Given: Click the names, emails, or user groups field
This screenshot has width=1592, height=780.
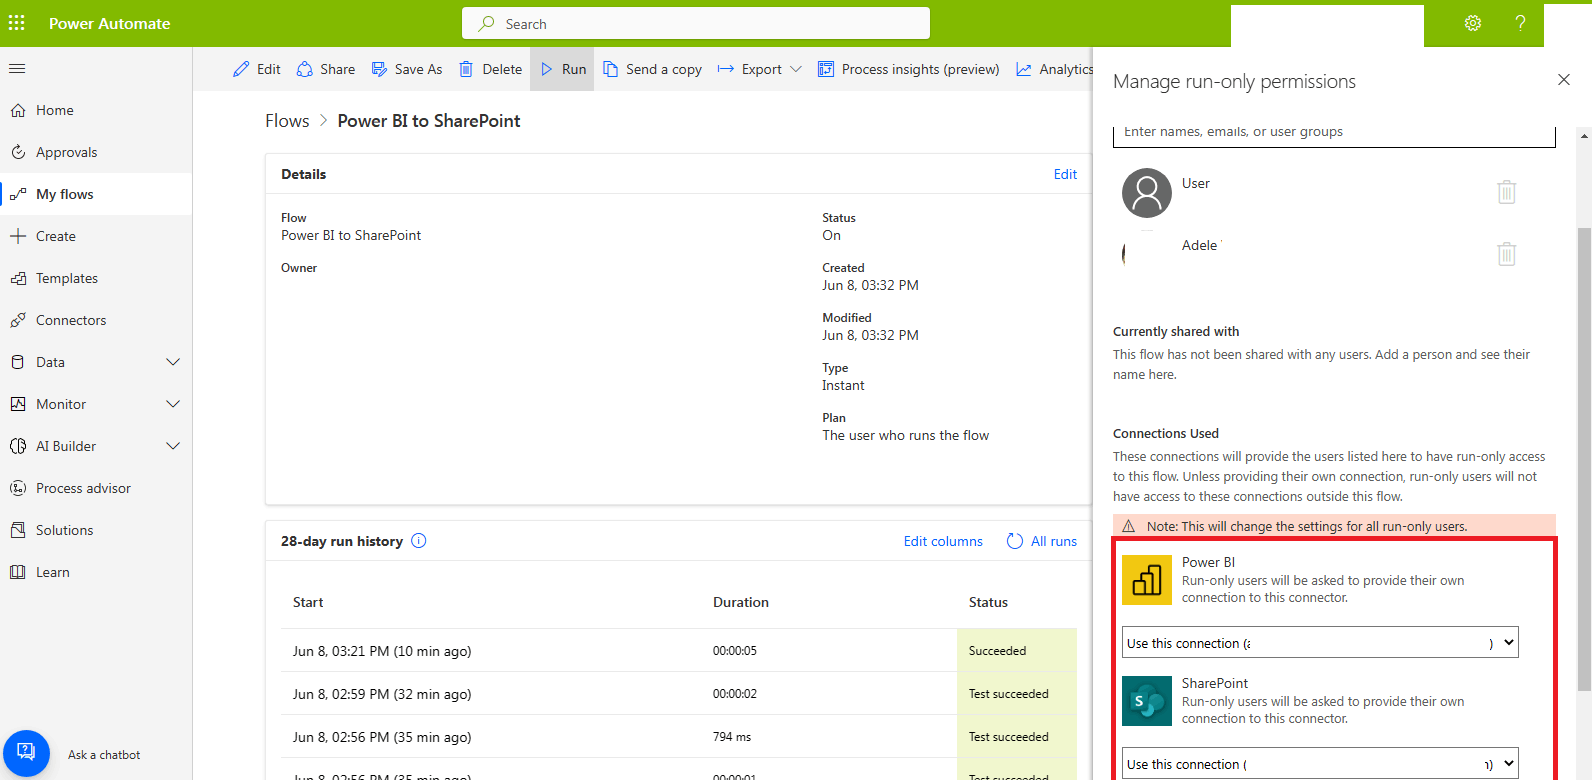Looking at the screenshot, I should [x=1334, y=133].
